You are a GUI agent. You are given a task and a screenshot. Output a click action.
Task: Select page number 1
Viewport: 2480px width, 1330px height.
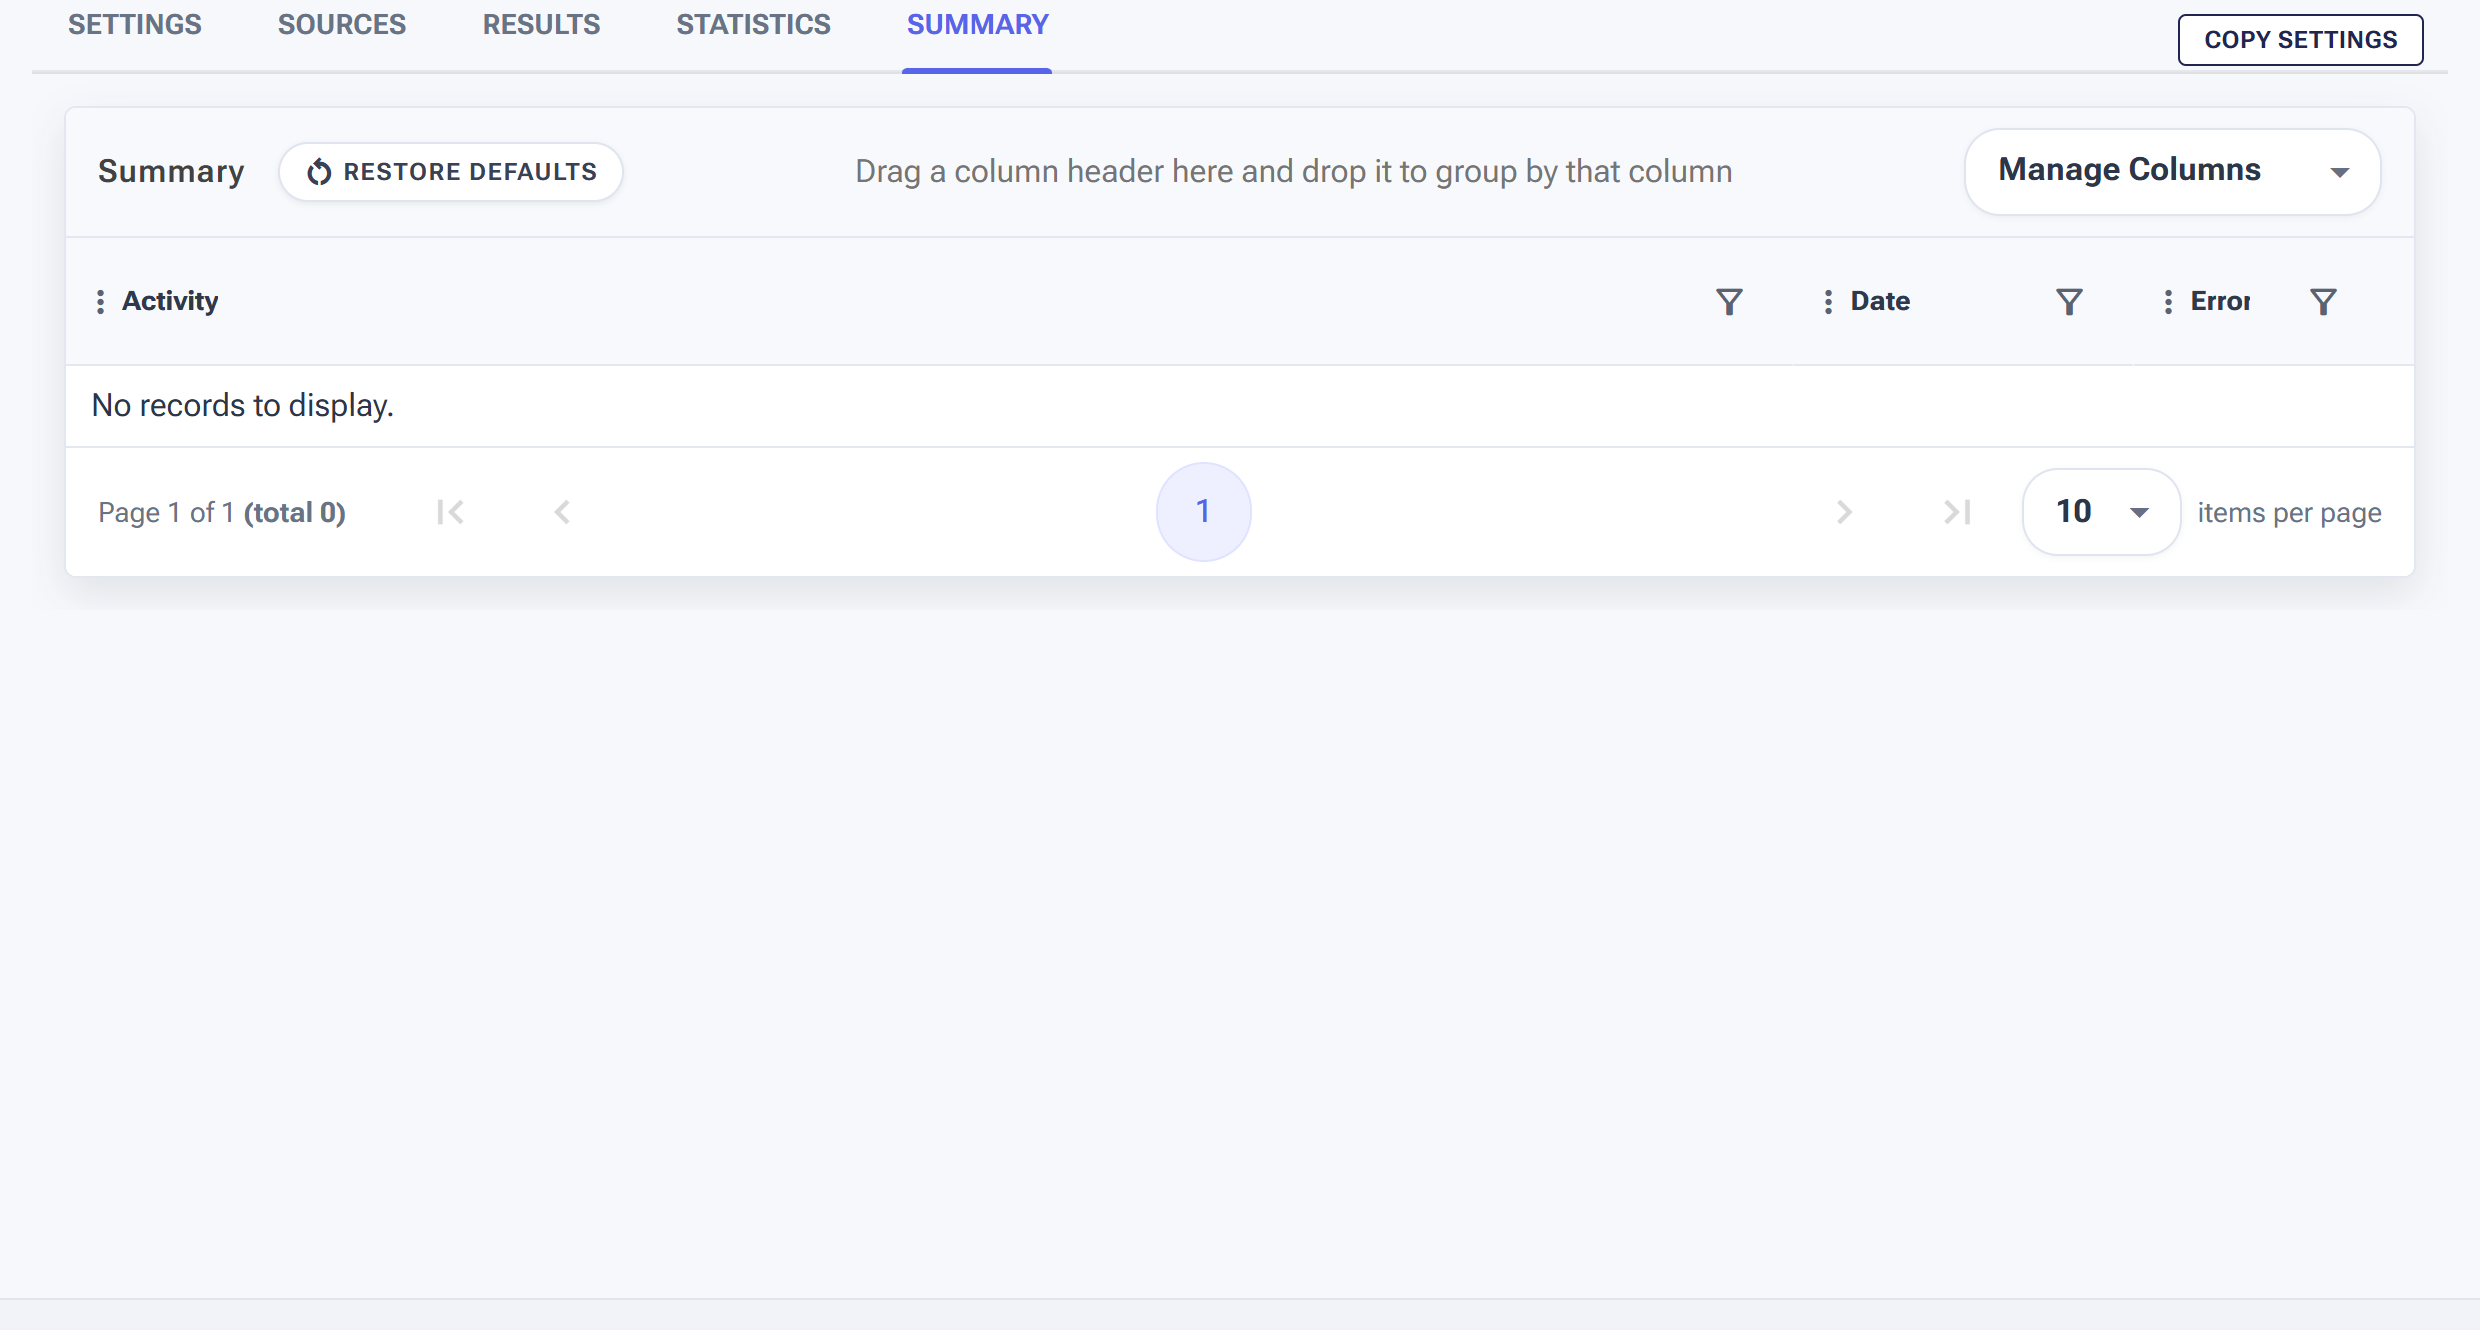coord(1203,512)
